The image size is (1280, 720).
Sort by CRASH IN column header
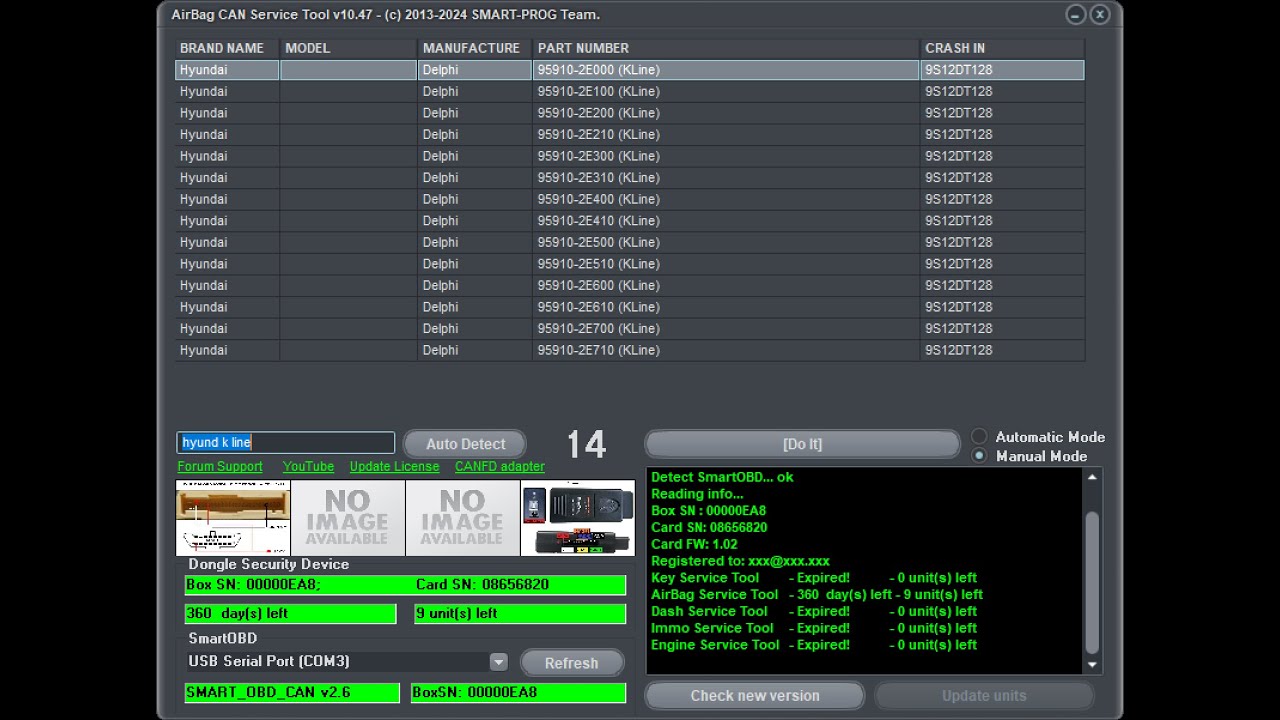click(1002, 48)
